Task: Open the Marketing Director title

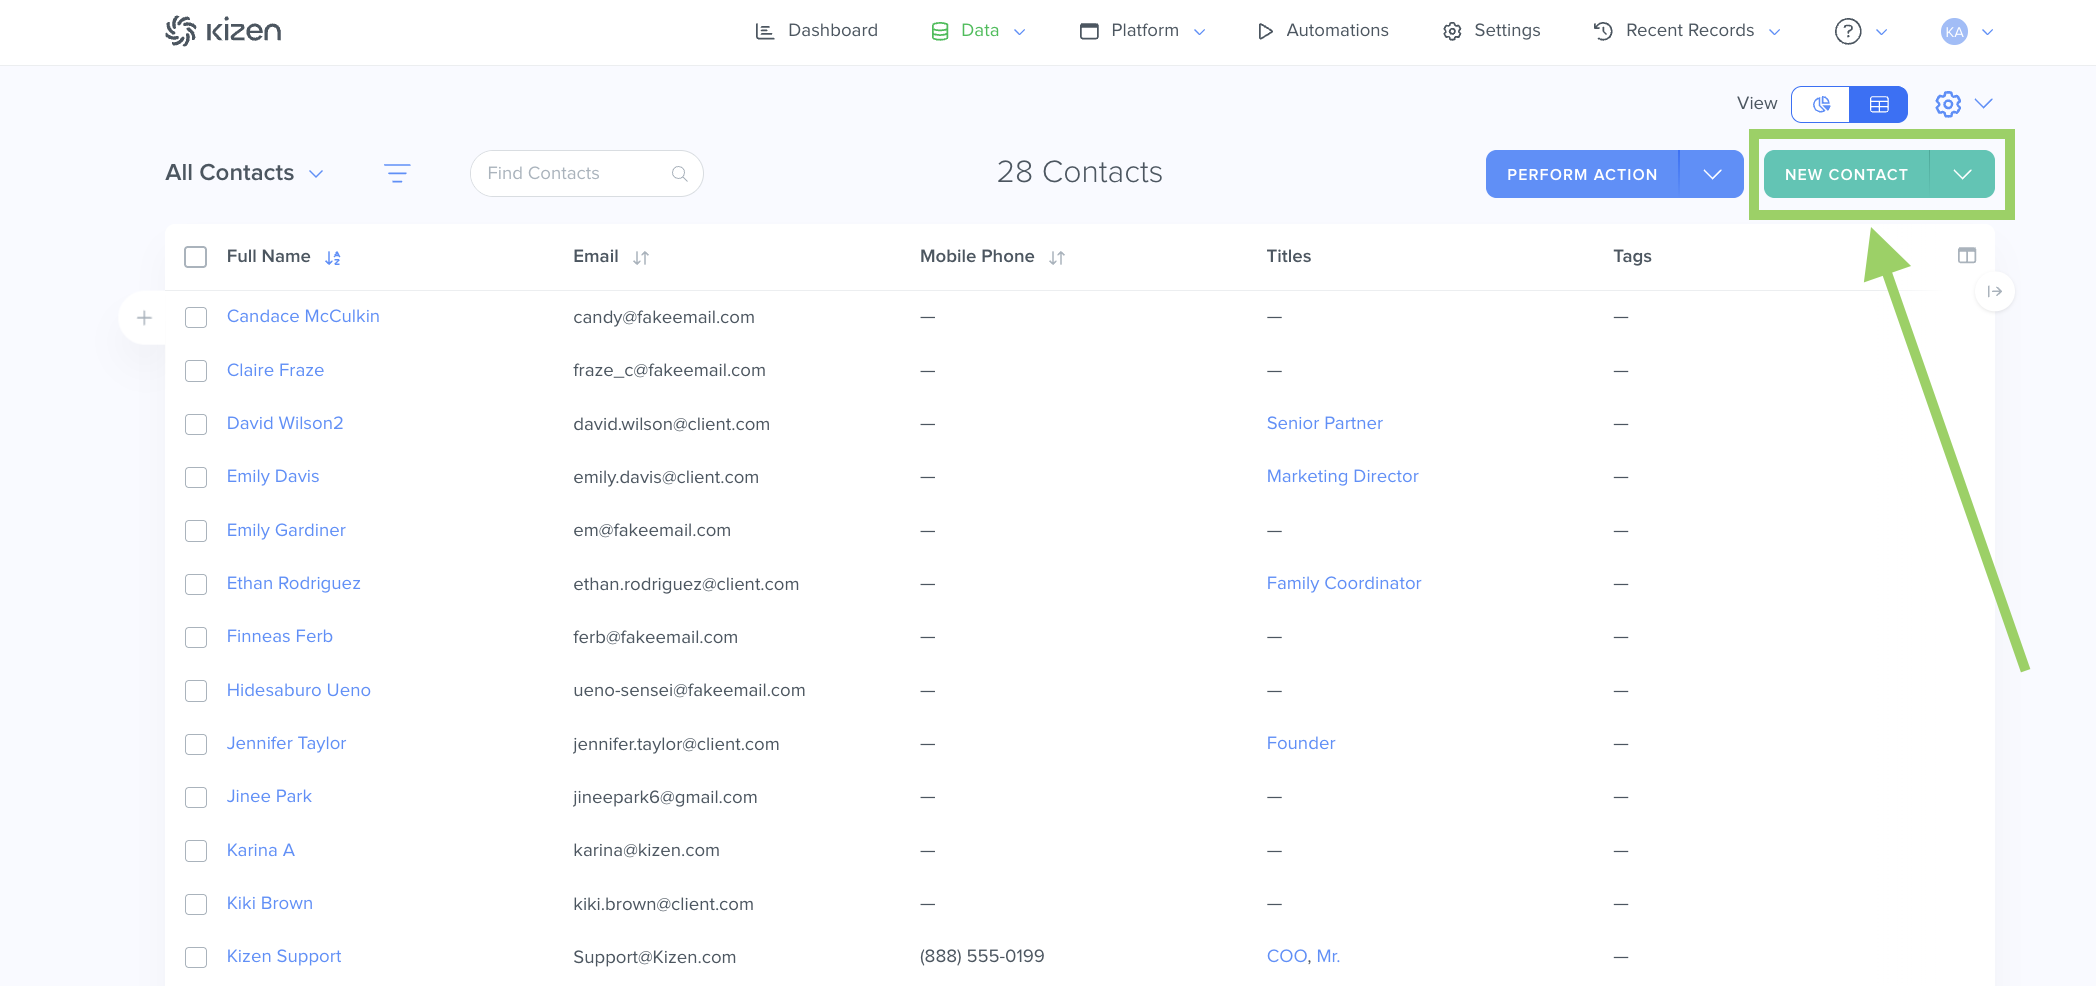Action: (1342, 476)
